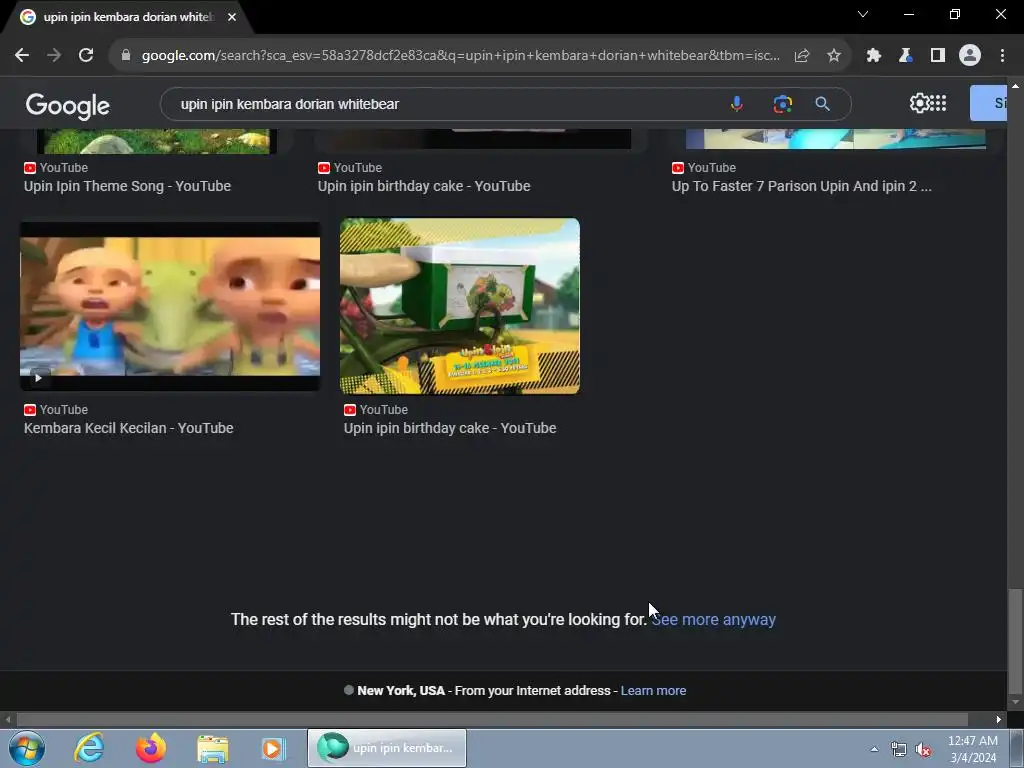
Task: Open the muted volume tray icon
Action: click(923, 750)
